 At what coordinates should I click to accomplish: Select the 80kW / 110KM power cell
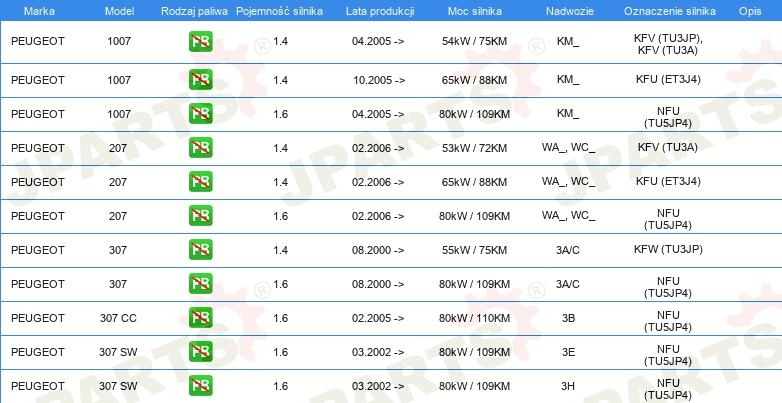click(x=474, y=318)
